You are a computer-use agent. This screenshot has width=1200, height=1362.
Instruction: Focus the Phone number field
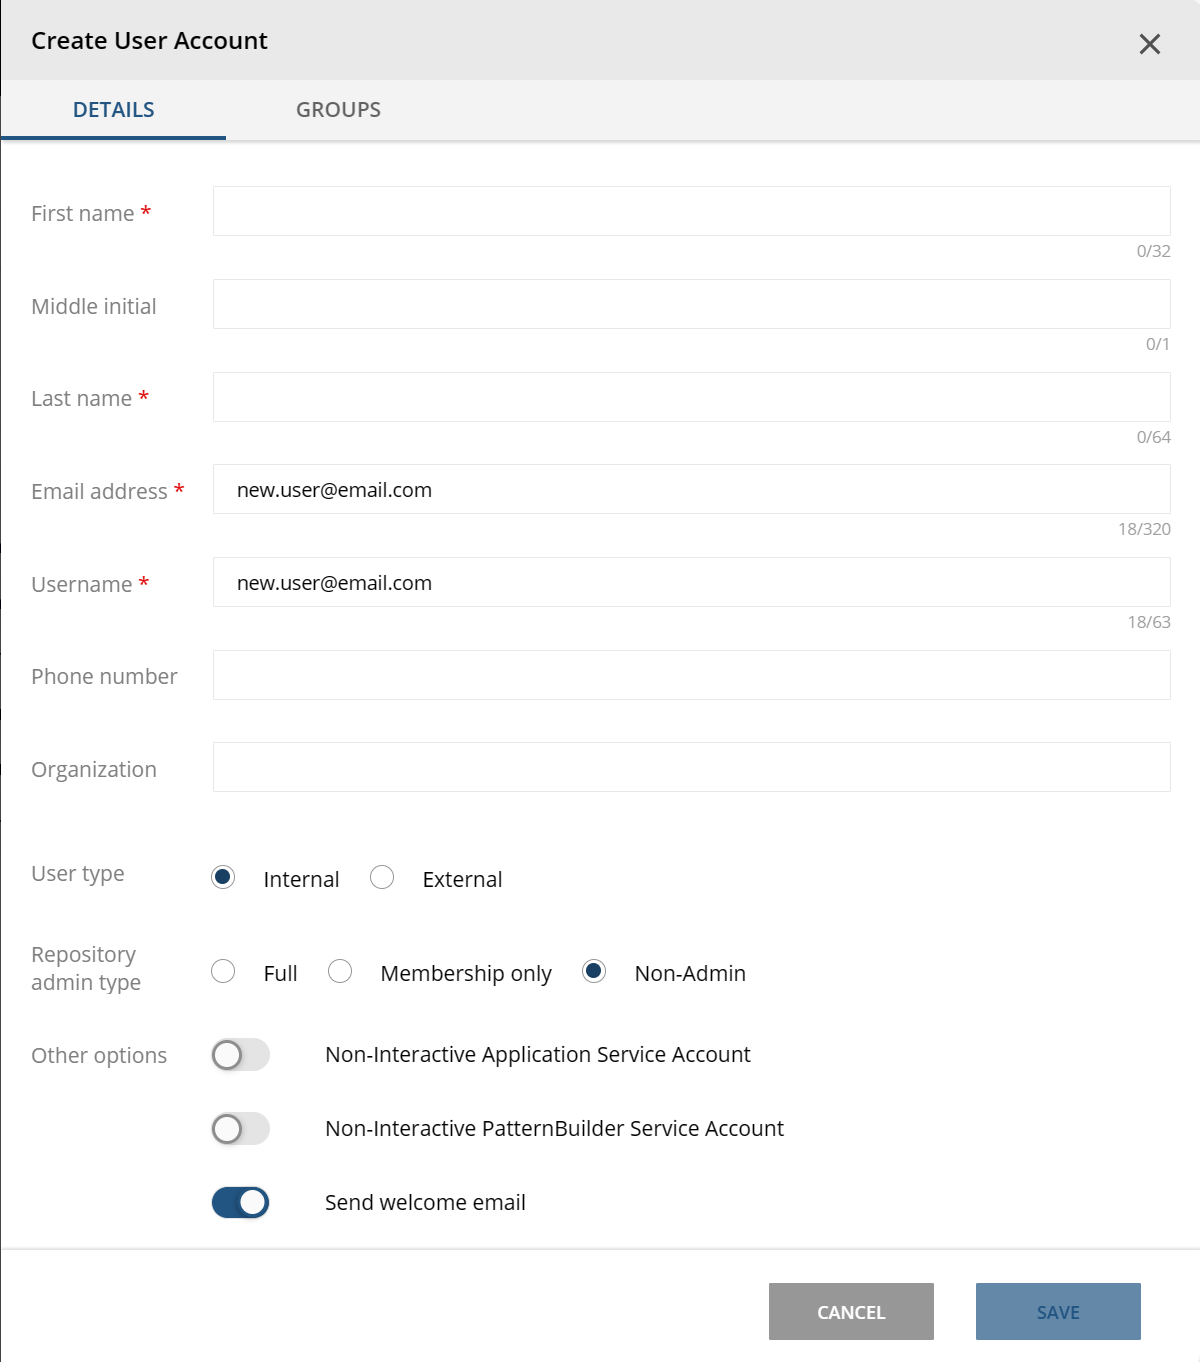pyautogui.click(x=691, y=675)
